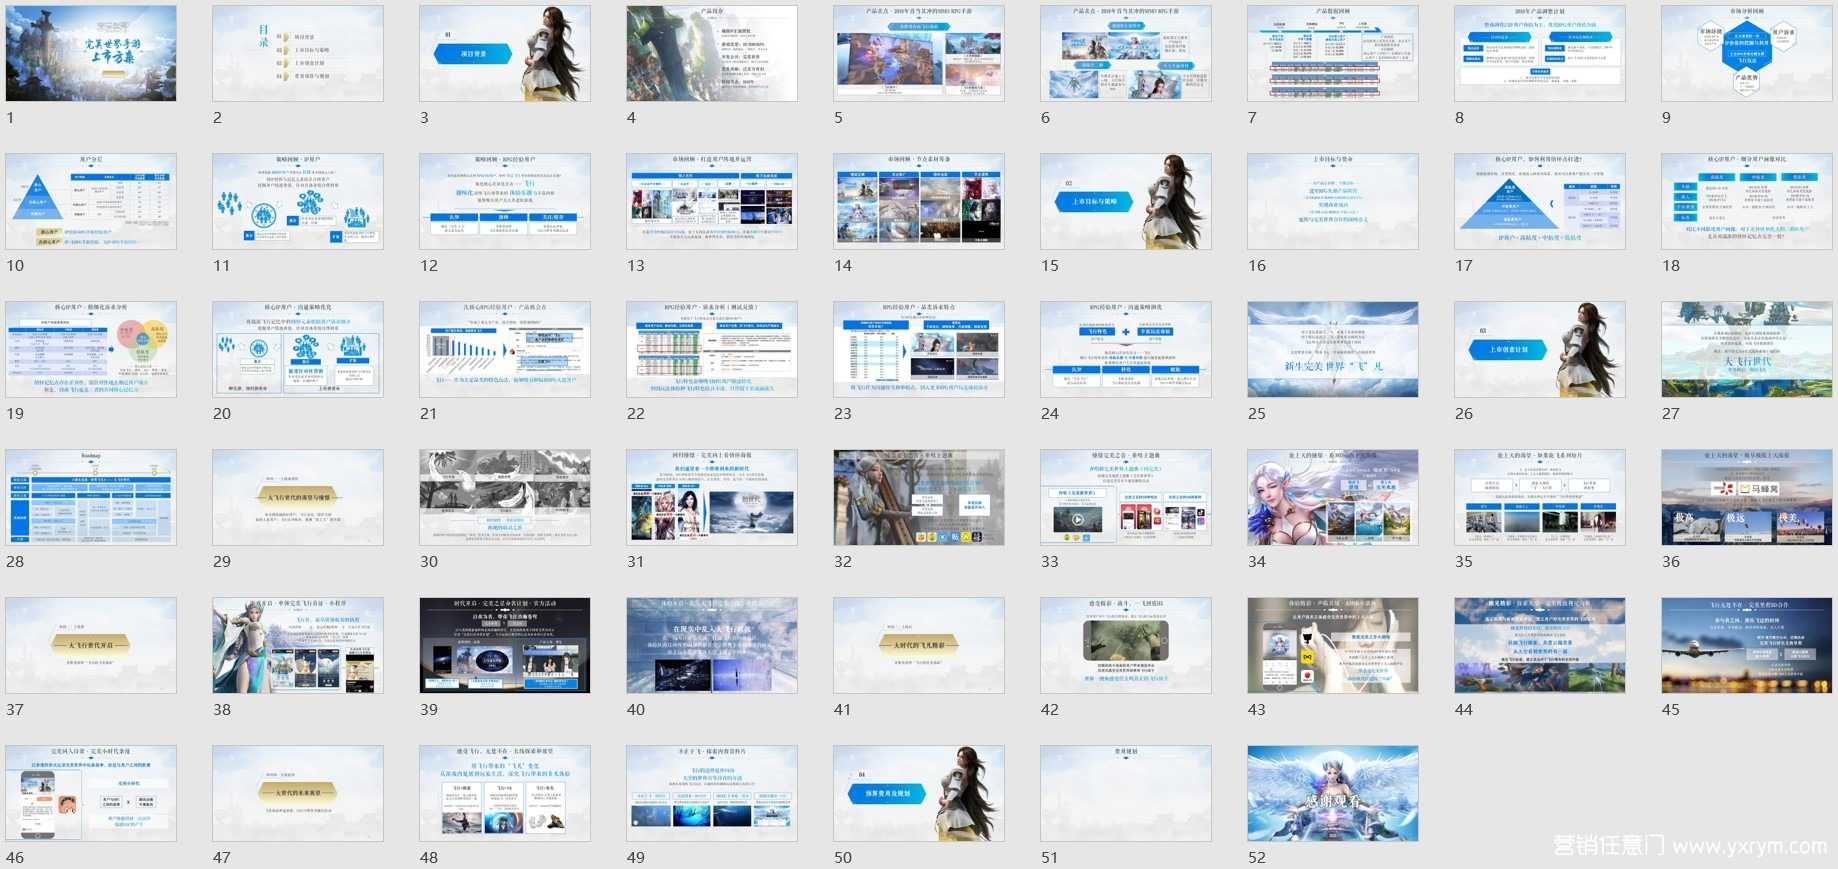The image size is (1838, 869).
Task: Select slide 49 thumbnail
Action: click(712, 793)
